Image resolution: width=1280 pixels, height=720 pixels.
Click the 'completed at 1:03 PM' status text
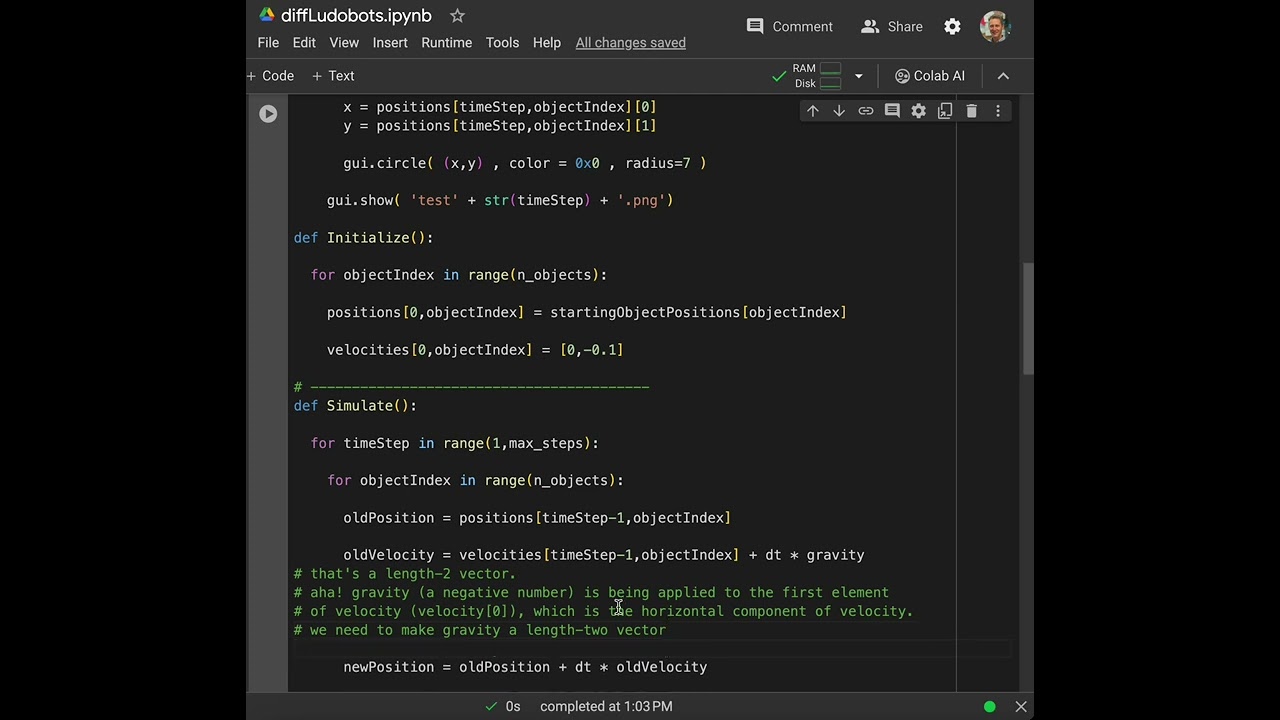606,706
